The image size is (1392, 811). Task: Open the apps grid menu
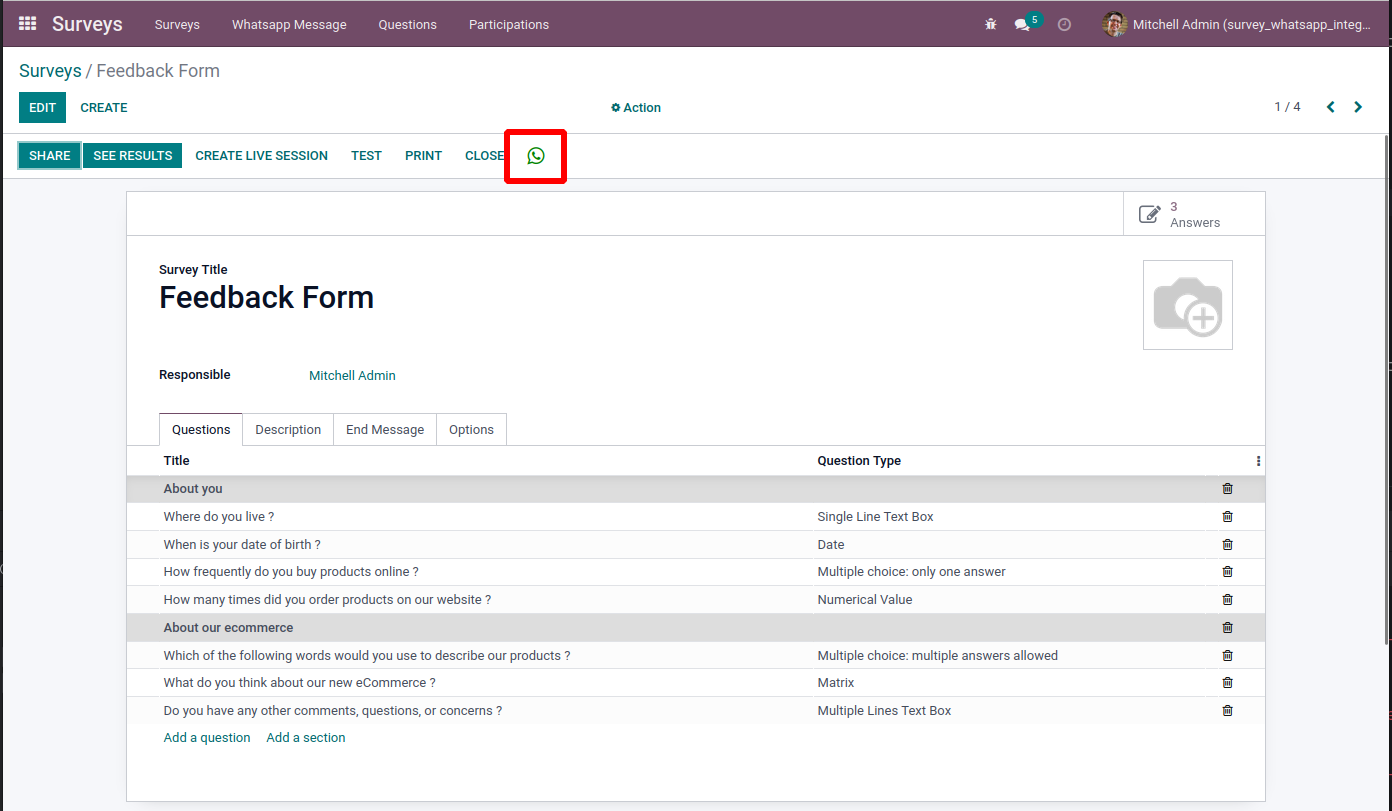(28, 24)
